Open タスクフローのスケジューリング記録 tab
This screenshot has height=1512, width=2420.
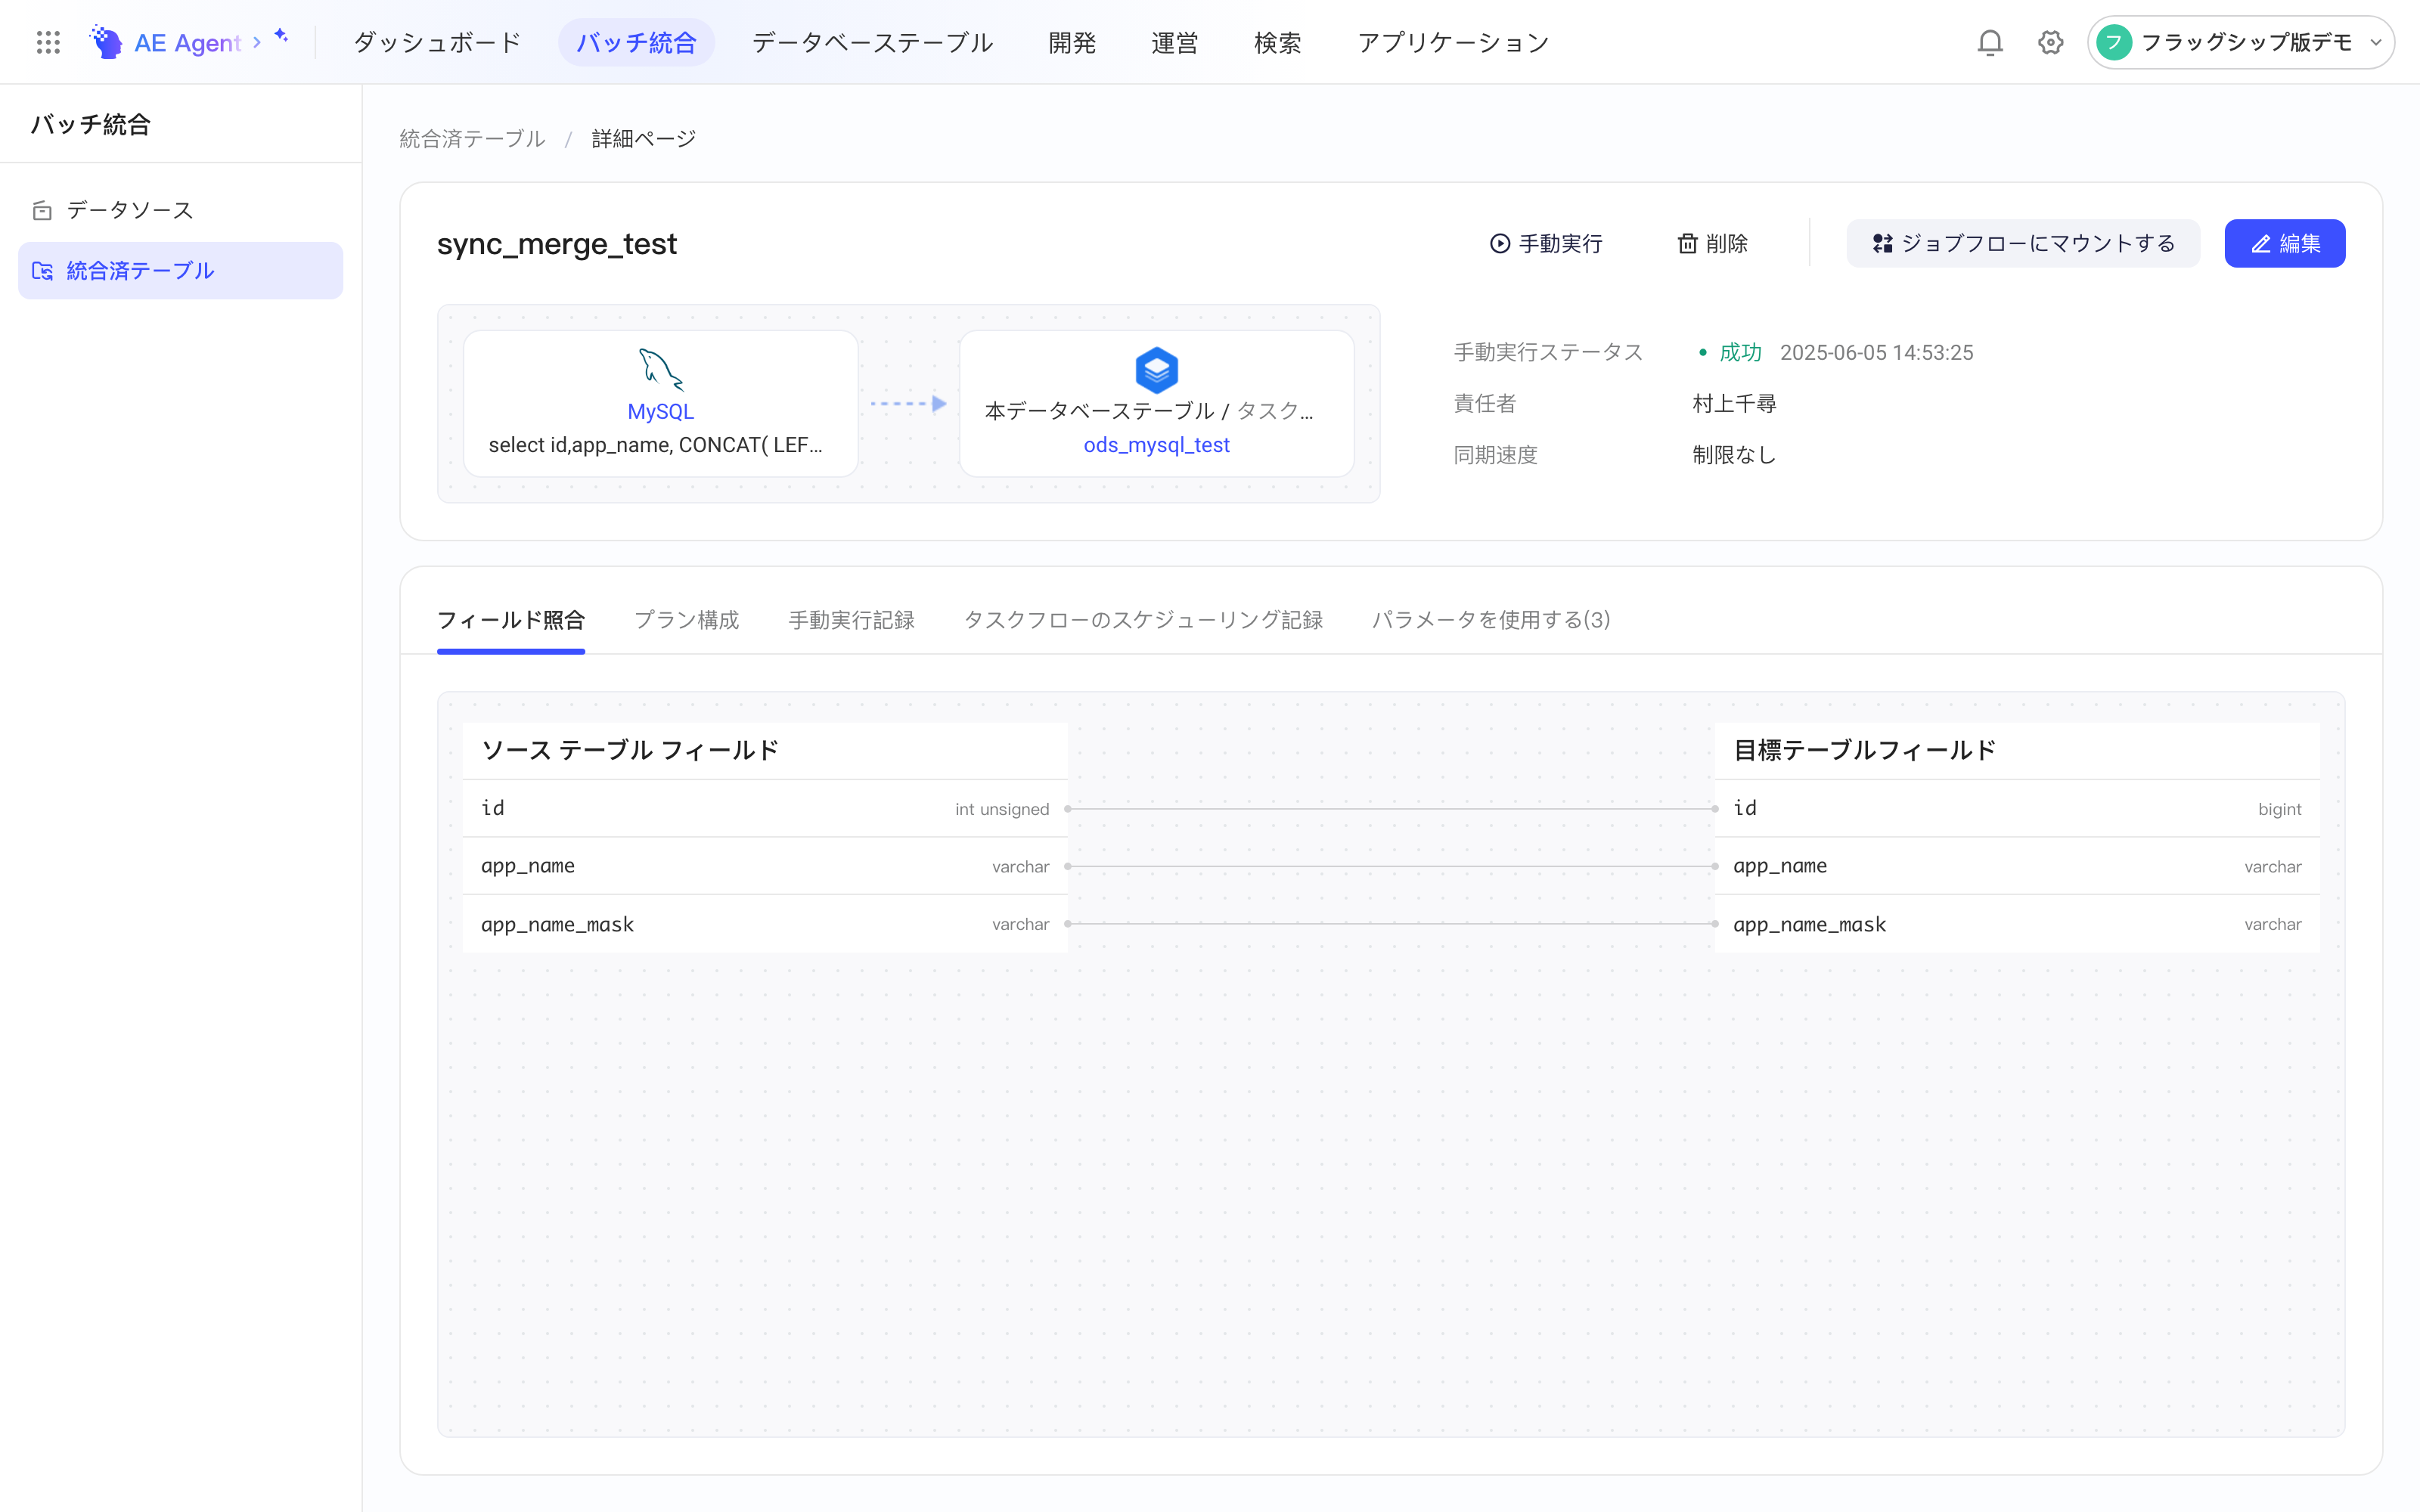coord(1143,620)
